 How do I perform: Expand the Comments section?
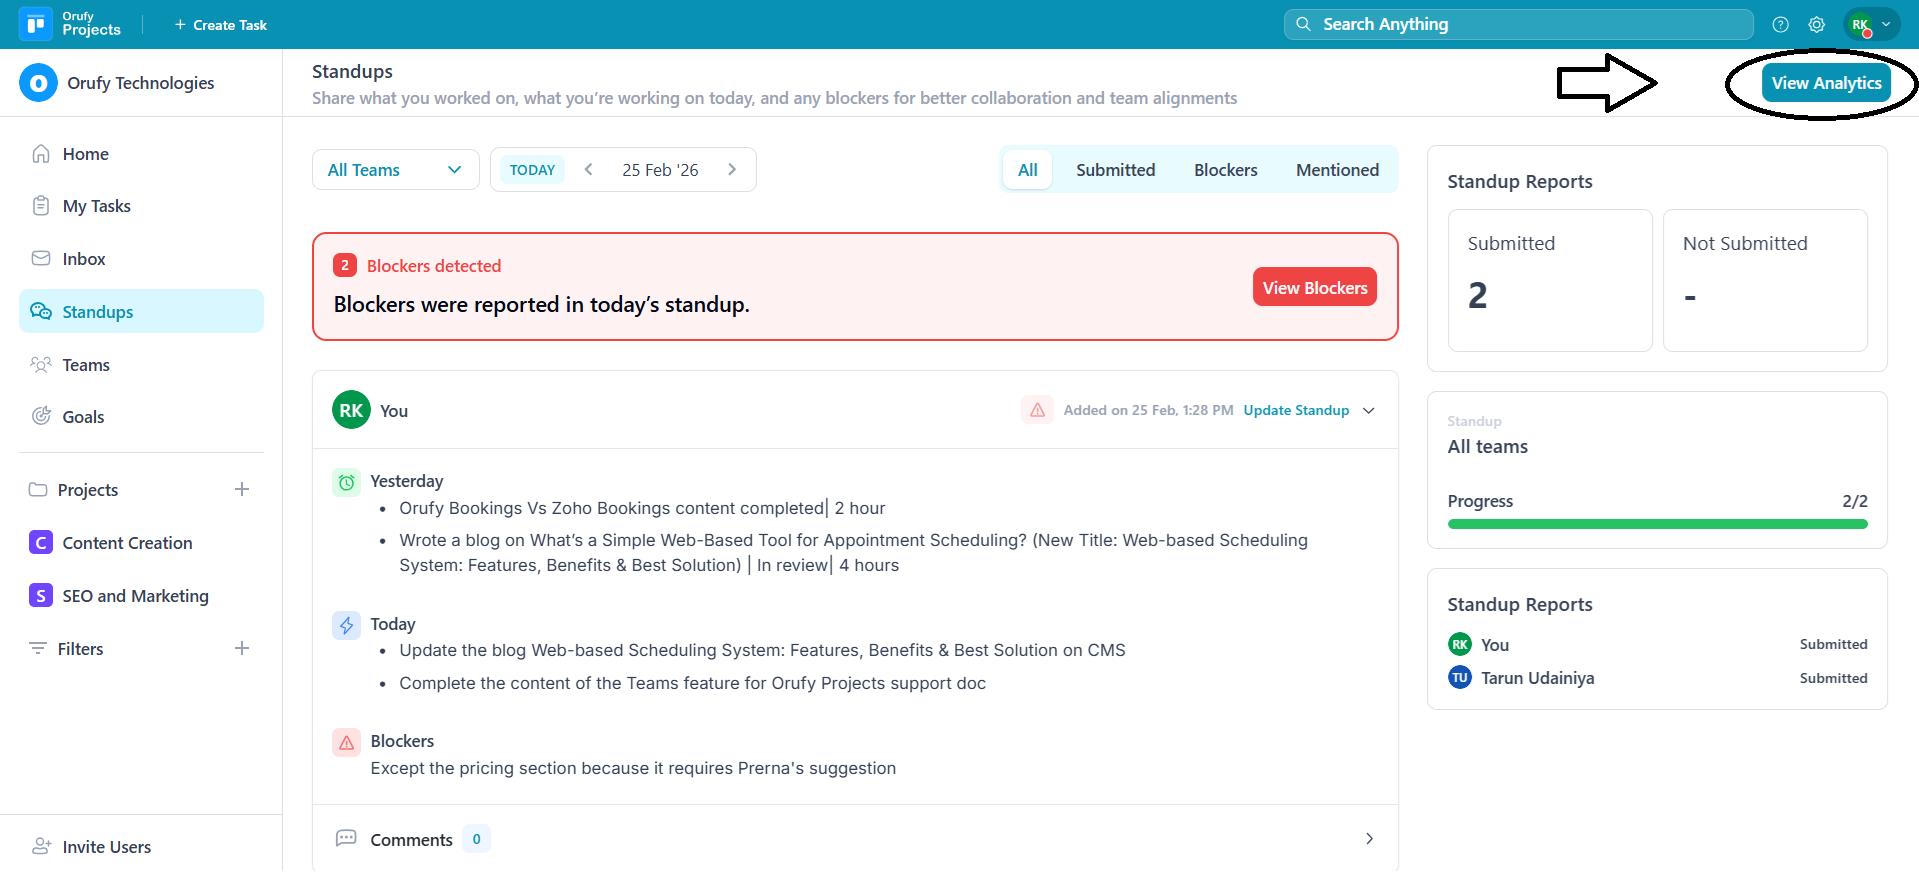point(1369,839)
